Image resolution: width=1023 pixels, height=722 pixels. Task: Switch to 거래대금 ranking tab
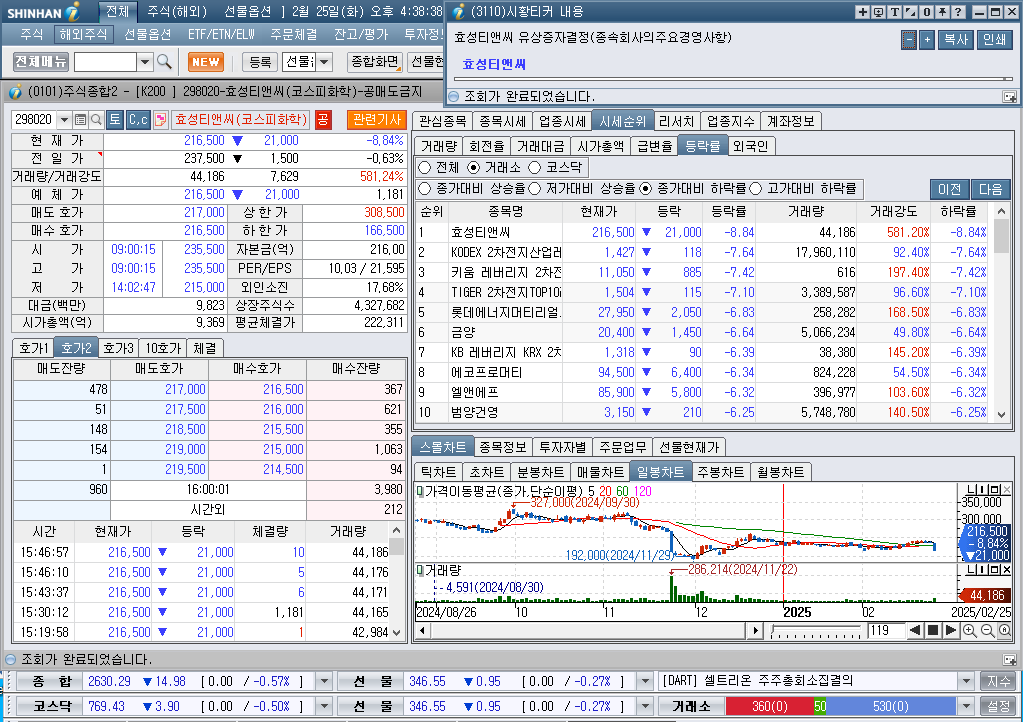(540, 146)
